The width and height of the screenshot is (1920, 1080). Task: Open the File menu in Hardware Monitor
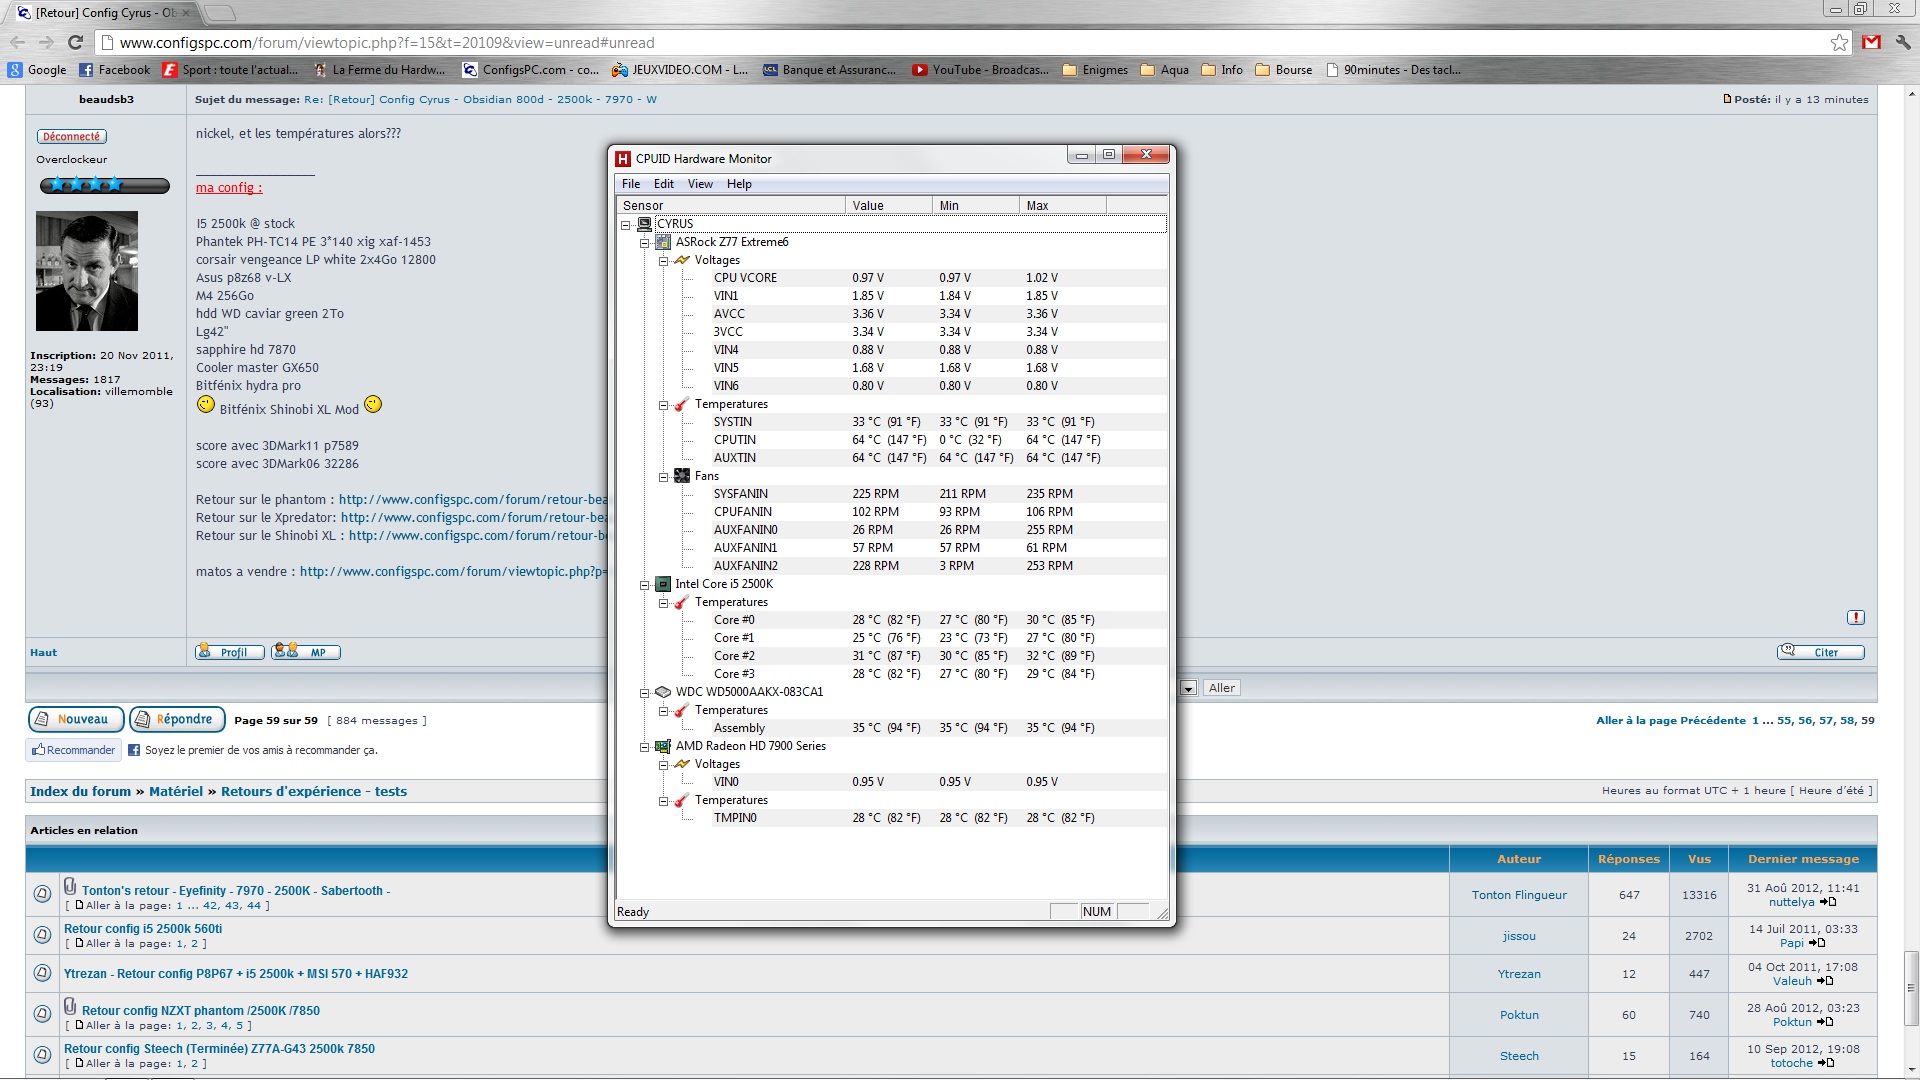pos(631,184)
